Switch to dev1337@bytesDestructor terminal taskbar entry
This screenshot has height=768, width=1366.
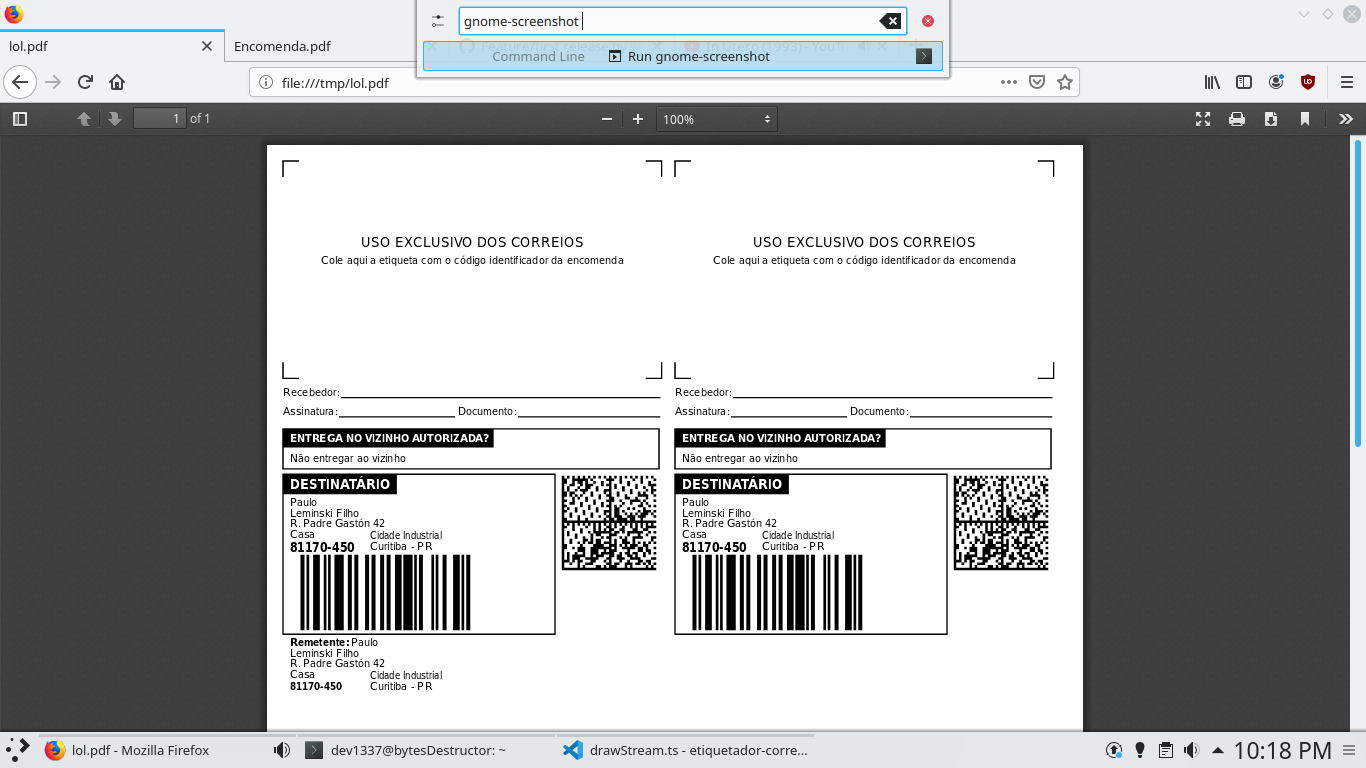coord(425,750)
